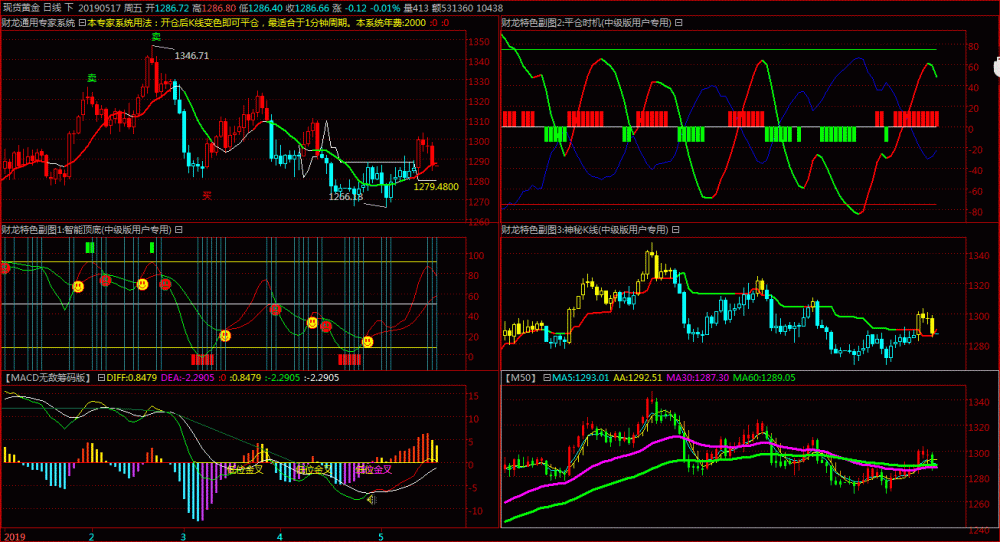Collapse the M50 indicator box icon

547,377
